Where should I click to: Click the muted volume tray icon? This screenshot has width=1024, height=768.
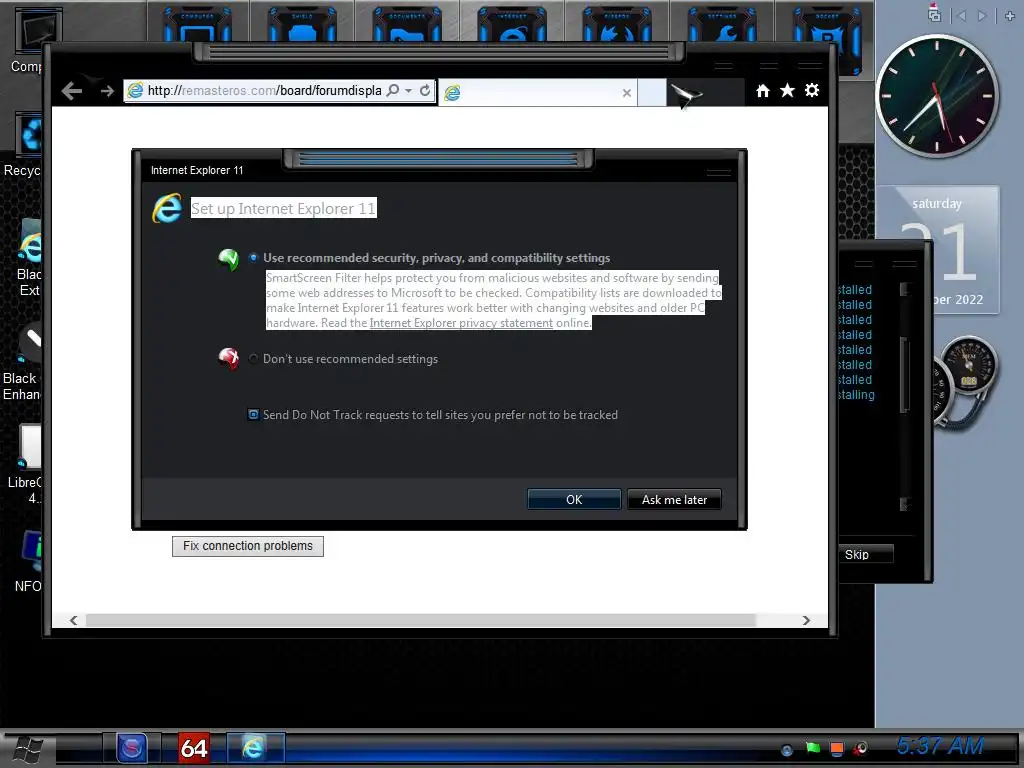tap(861, 748)
